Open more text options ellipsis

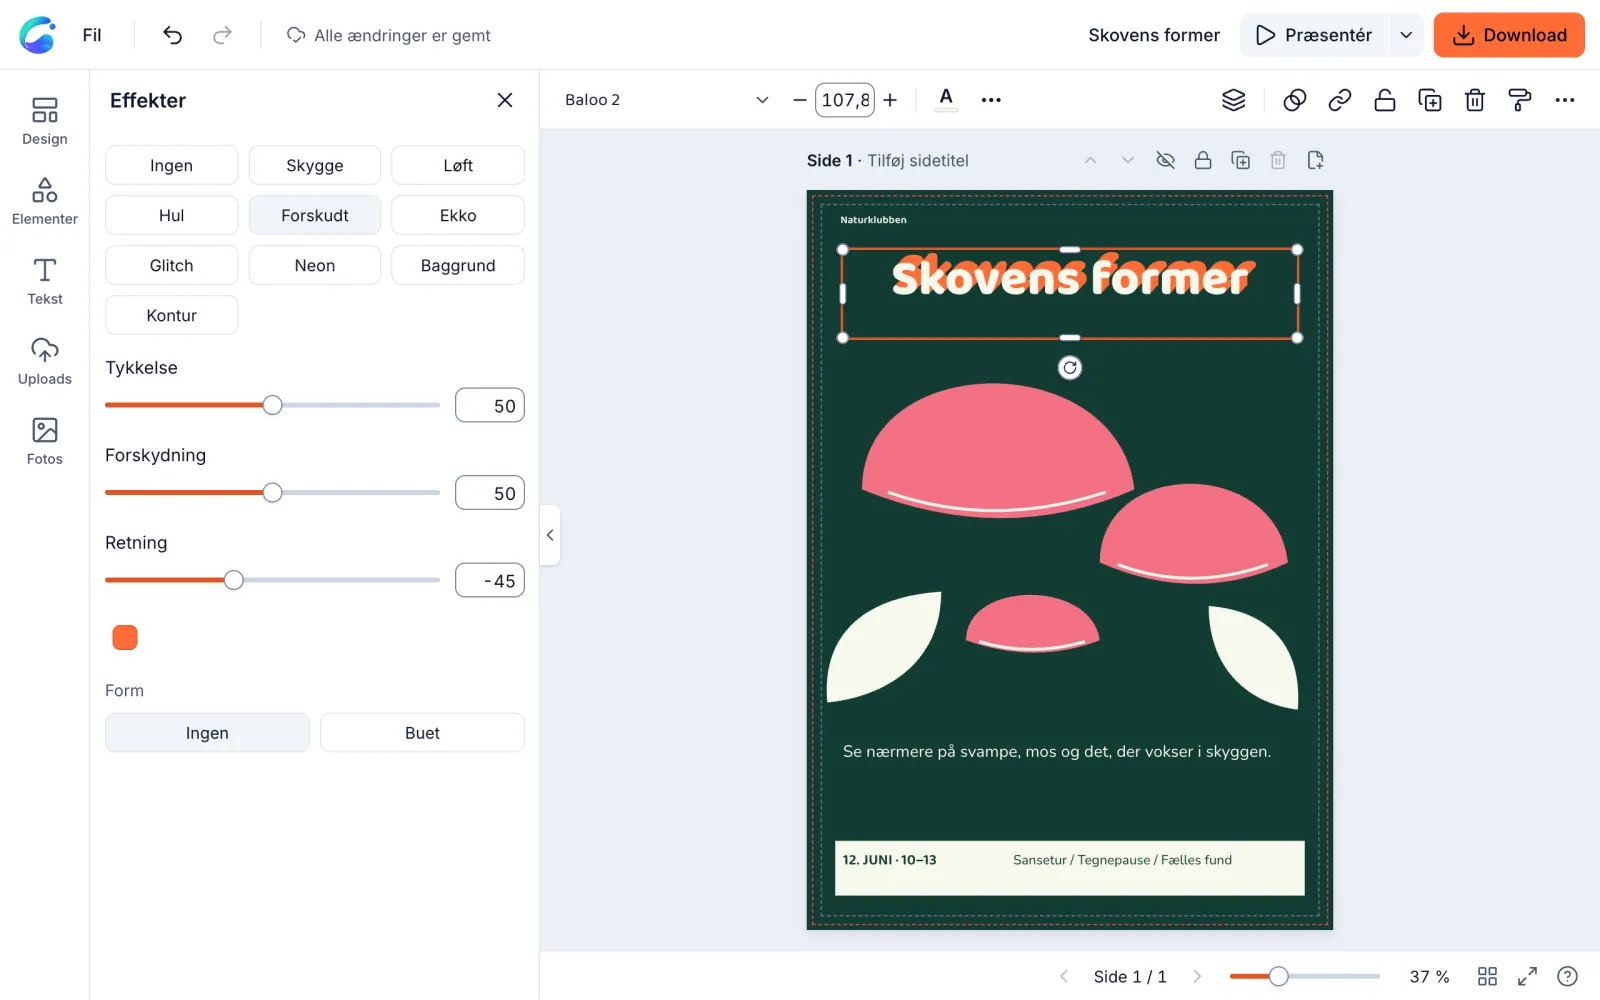point(991,100)
